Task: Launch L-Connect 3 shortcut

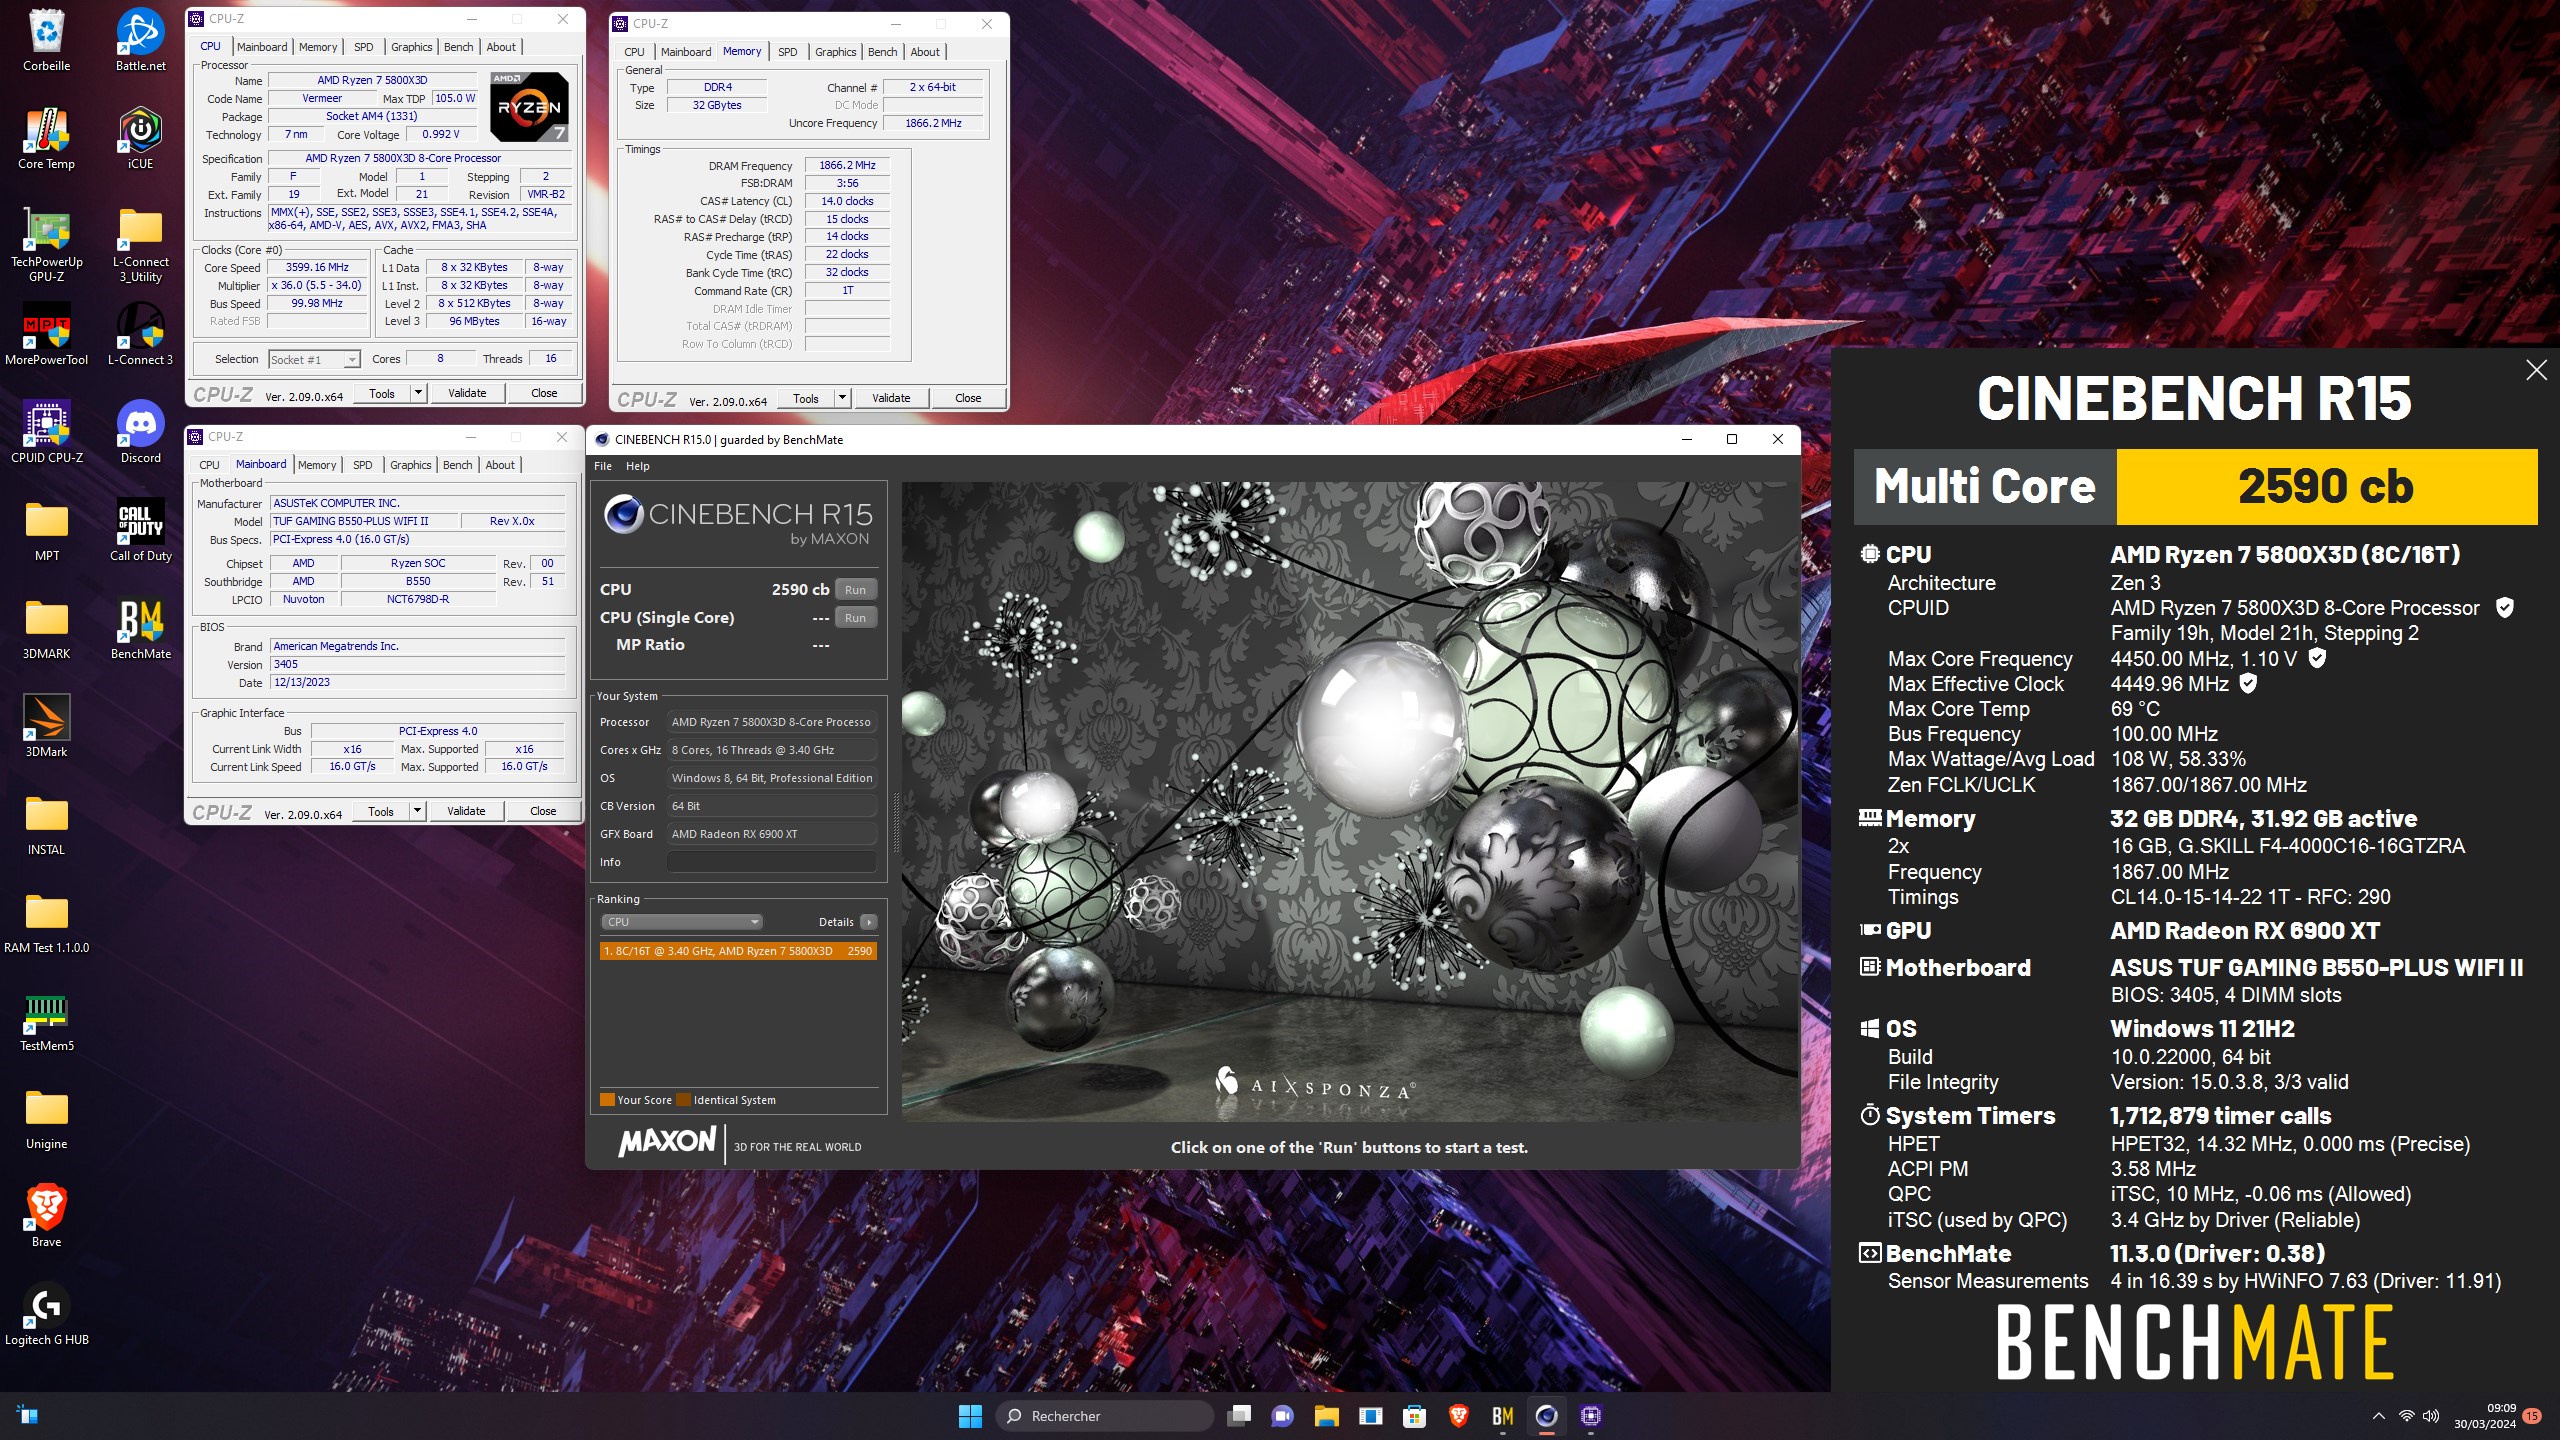Action: coord(140,334)
